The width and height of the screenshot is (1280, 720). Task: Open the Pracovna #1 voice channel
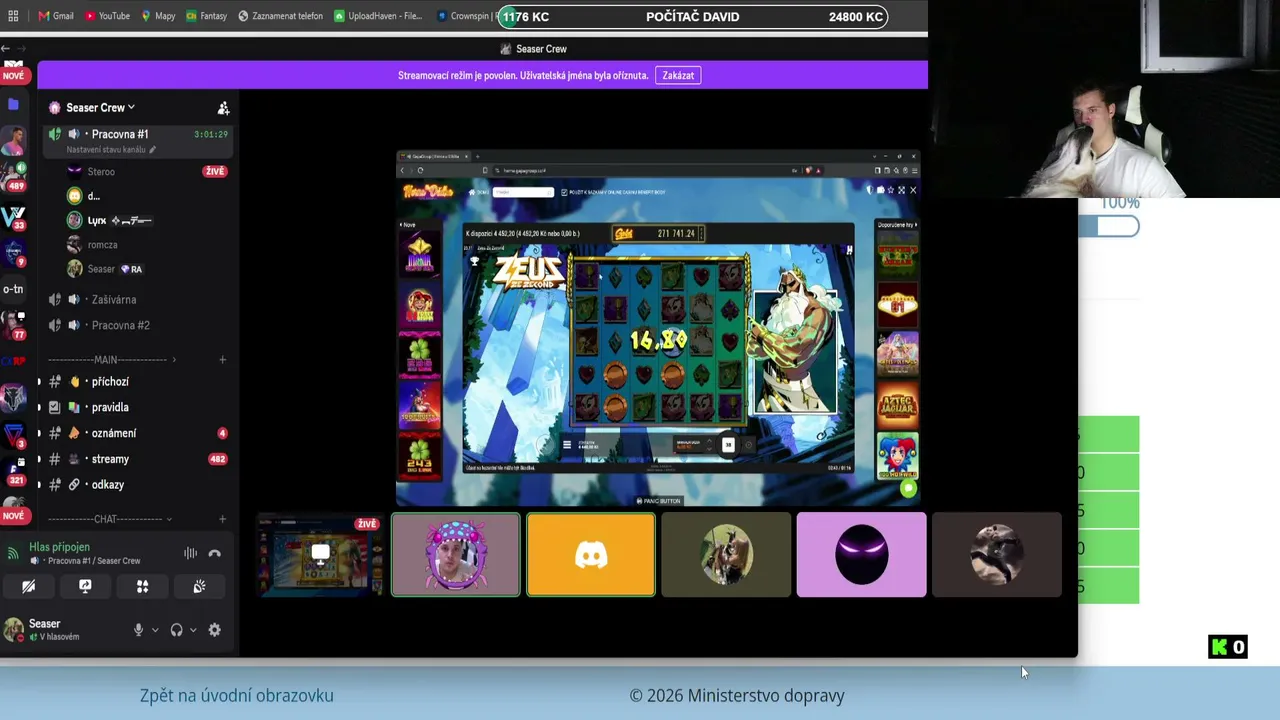138,134
